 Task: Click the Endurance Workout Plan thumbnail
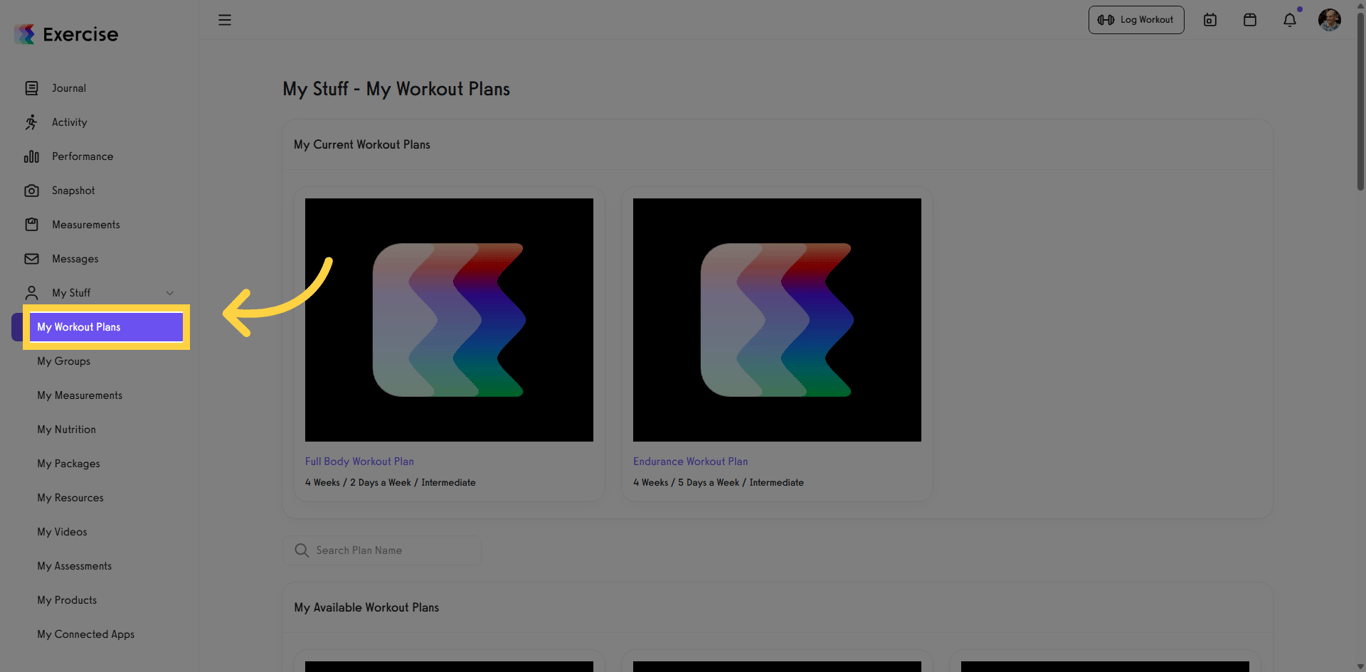(777, 320)
